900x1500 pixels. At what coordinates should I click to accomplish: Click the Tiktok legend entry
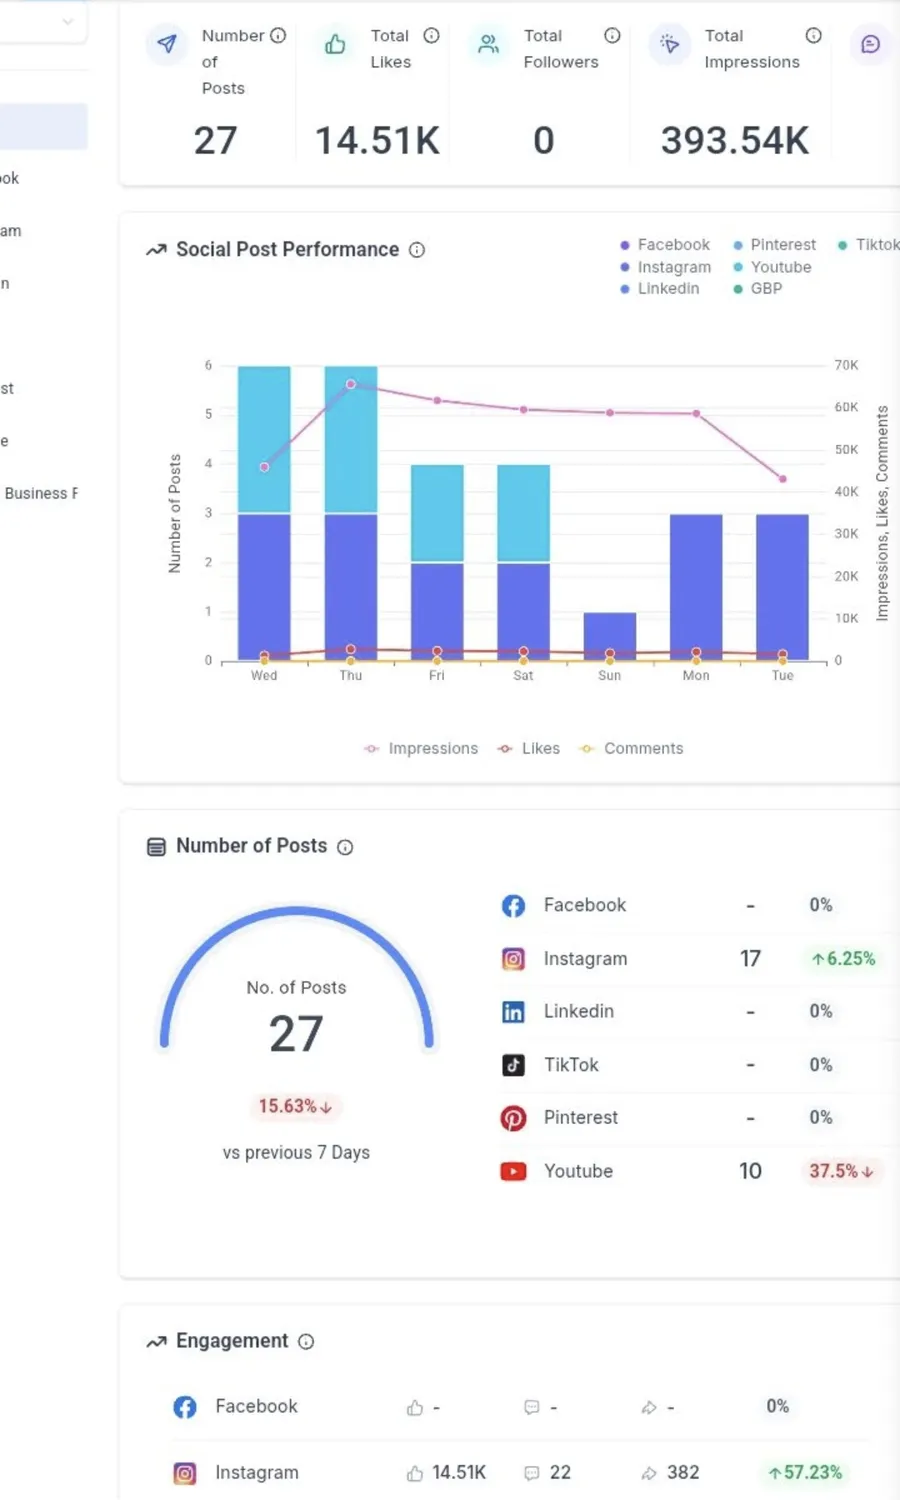[x=868, y=245]
